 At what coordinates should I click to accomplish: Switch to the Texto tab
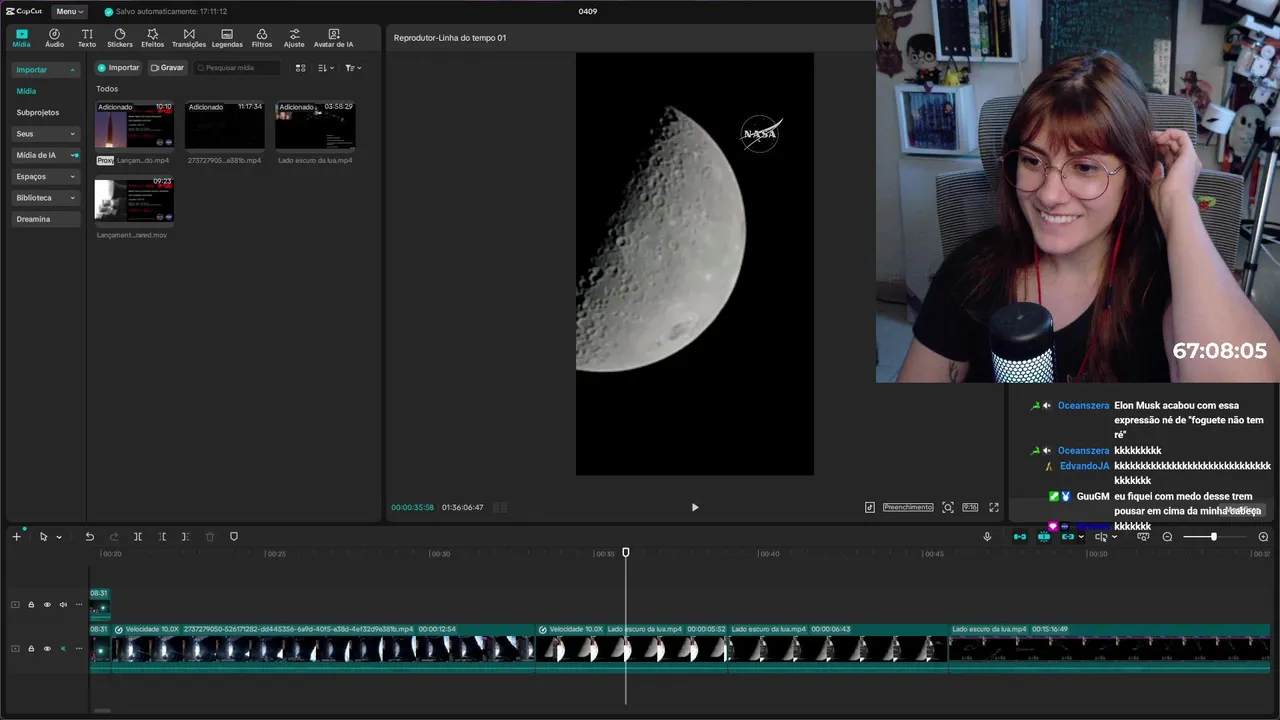tap(87, 38)
